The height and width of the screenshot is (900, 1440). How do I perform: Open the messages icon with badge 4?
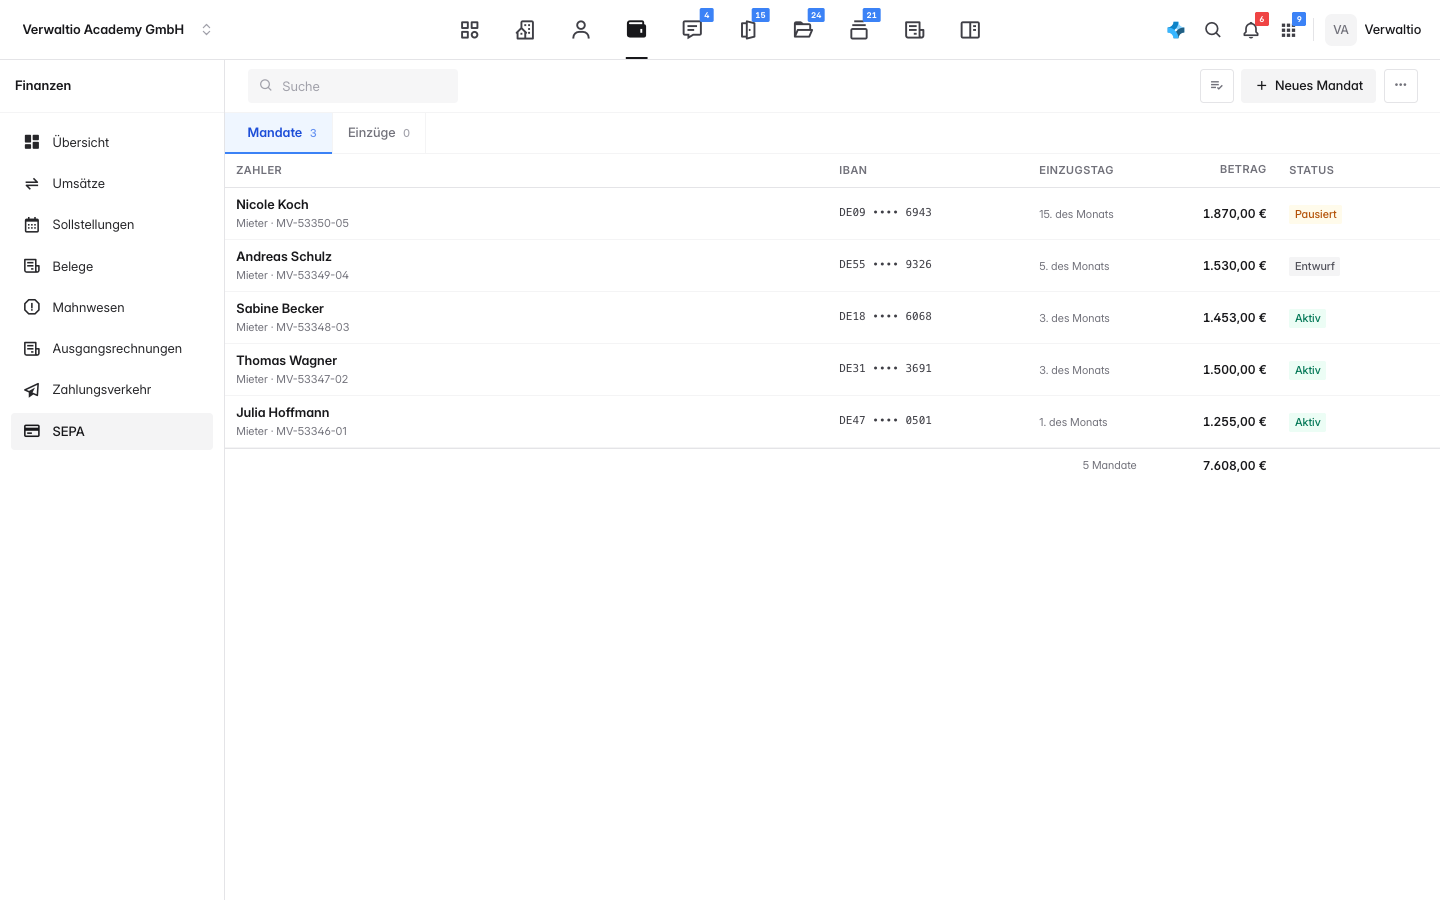tap(692, 30)
